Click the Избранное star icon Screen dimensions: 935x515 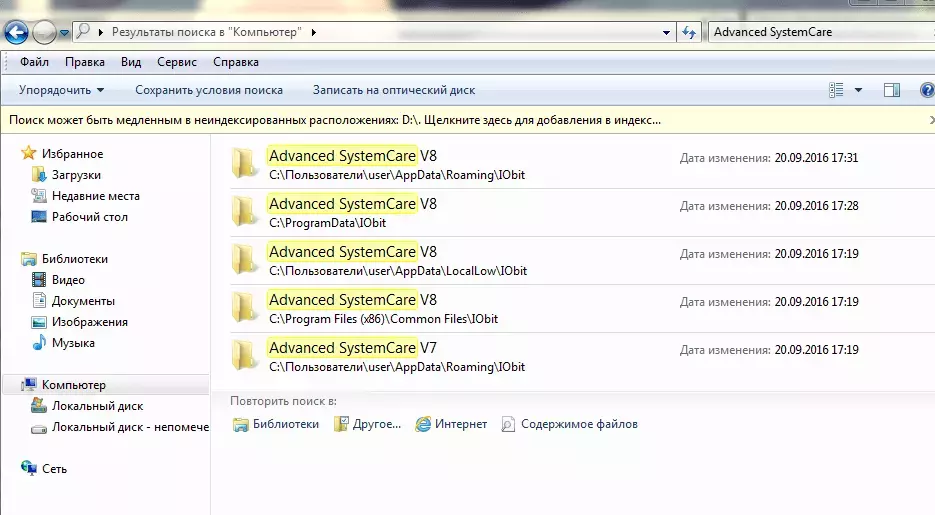[x=28, y=153]
